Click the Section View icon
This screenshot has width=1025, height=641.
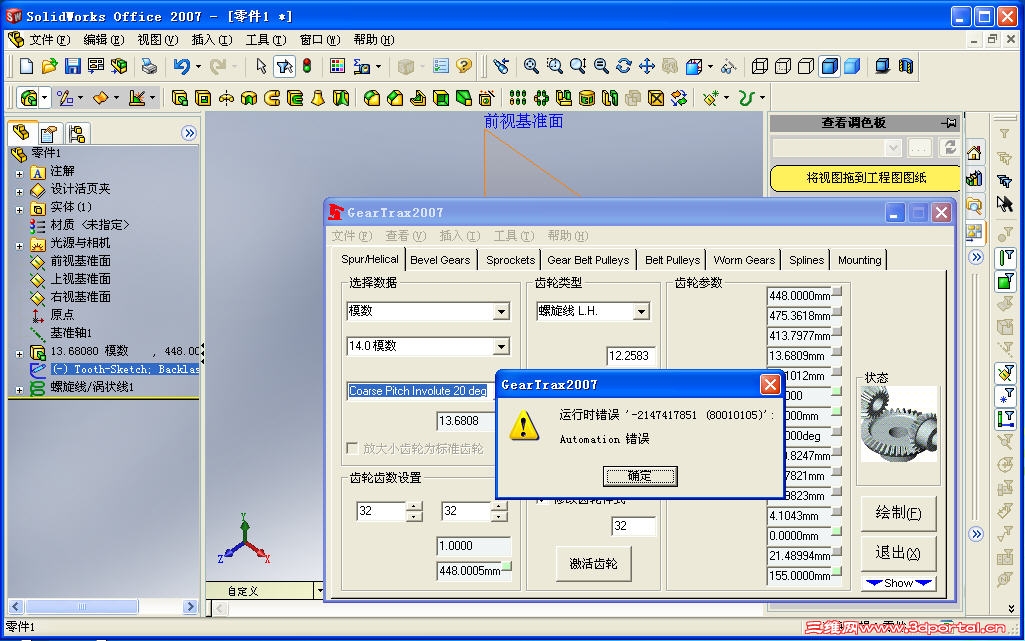pos(906,66)
